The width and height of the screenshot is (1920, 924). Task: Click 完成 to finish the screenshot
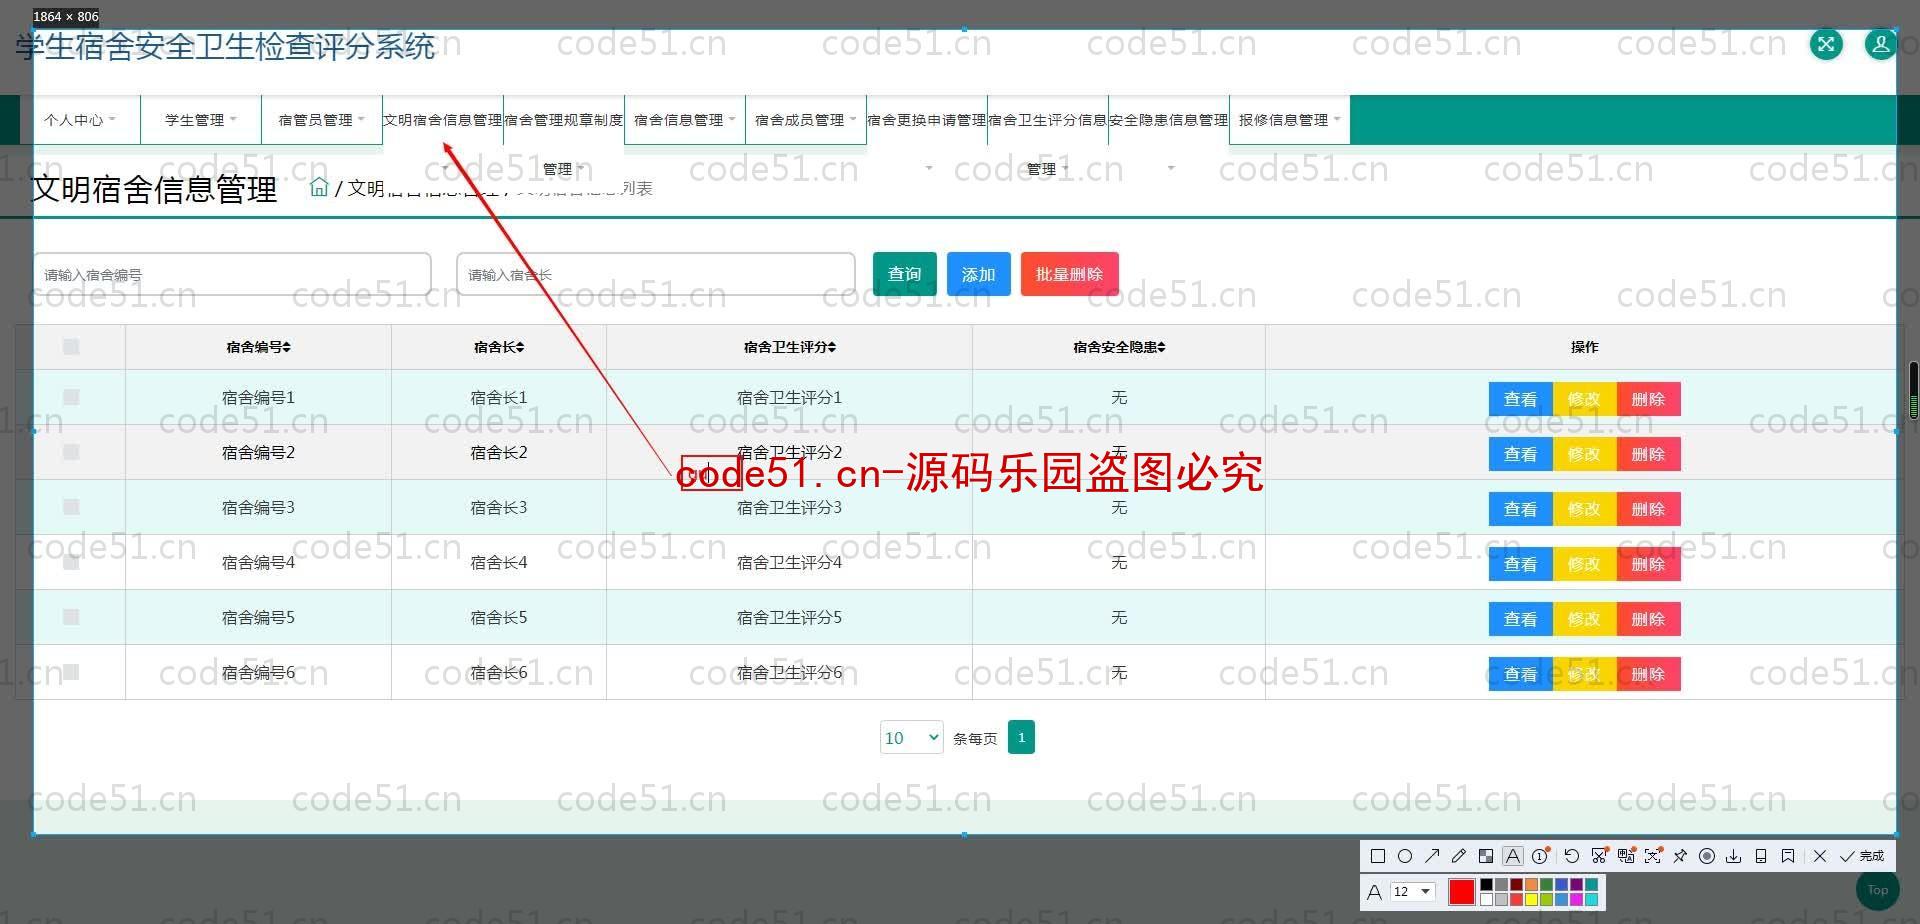[1862, 856]
